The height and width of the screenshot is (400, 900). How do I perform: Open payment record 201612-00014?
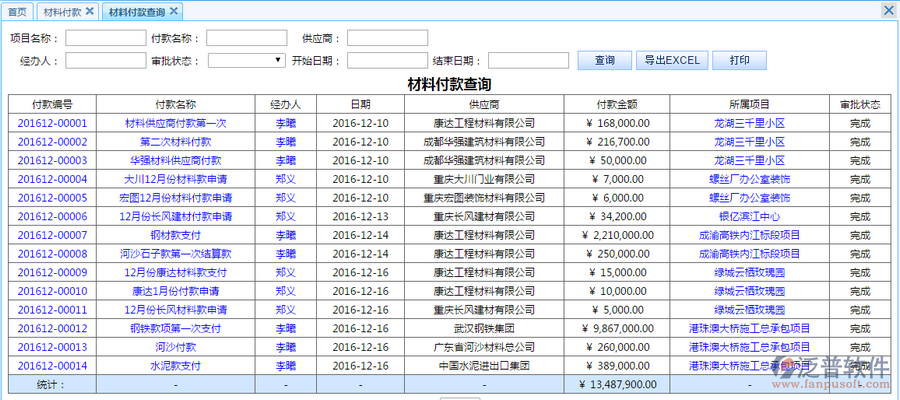click(x=52, y=366)
